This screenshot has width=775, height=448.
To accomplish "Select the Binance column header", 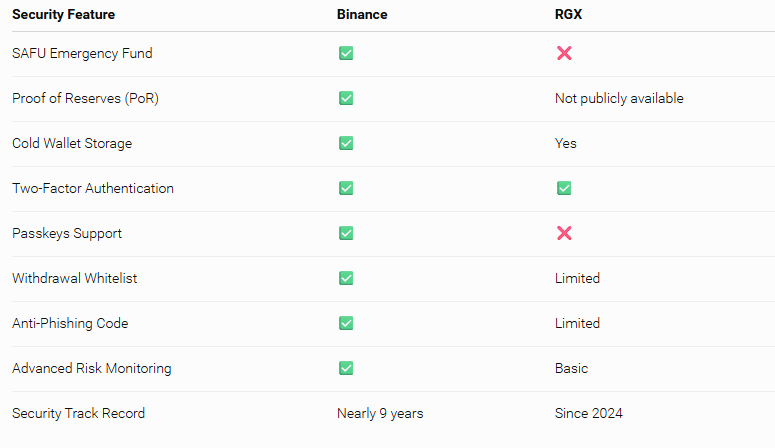I will (362, 14).
